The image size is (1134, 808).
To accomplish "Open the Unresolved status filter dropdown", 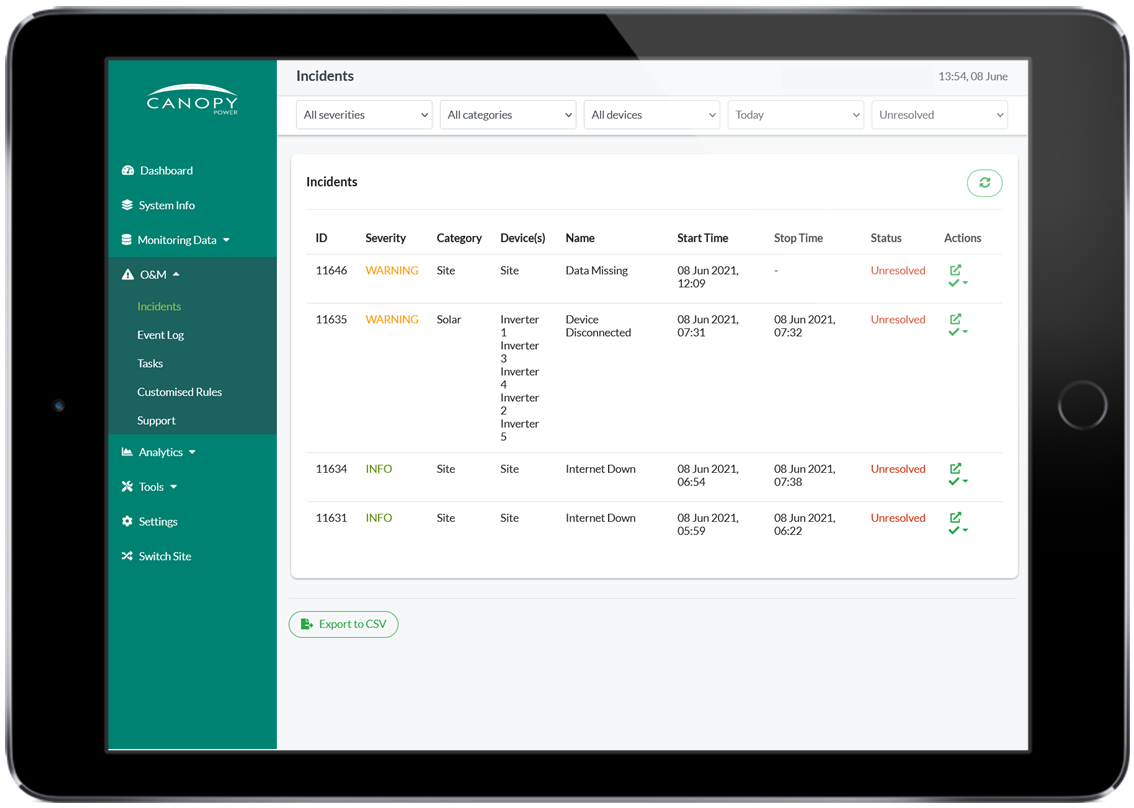I will point(940,115).
